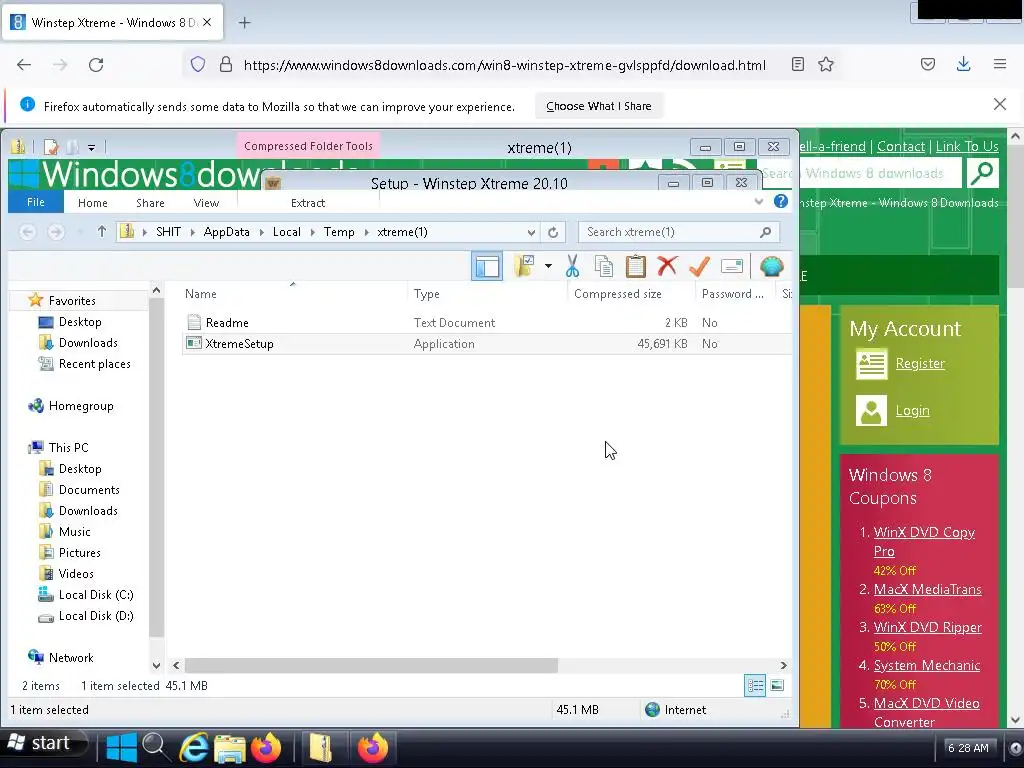Image resolution: width=1024 pixels, height=768 pixels.
Task: Click the taskbar search magnifier icon
Action: point(156,746)
